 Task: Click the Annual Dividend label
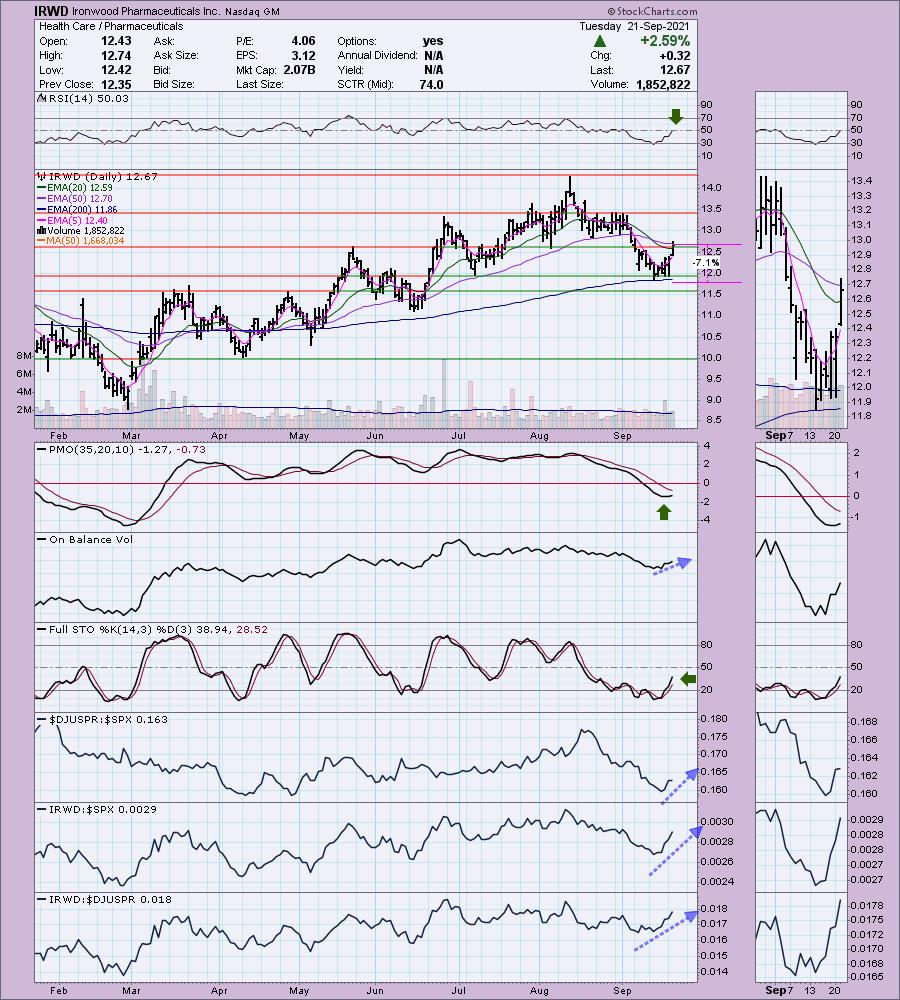click(x=377, y=55)
